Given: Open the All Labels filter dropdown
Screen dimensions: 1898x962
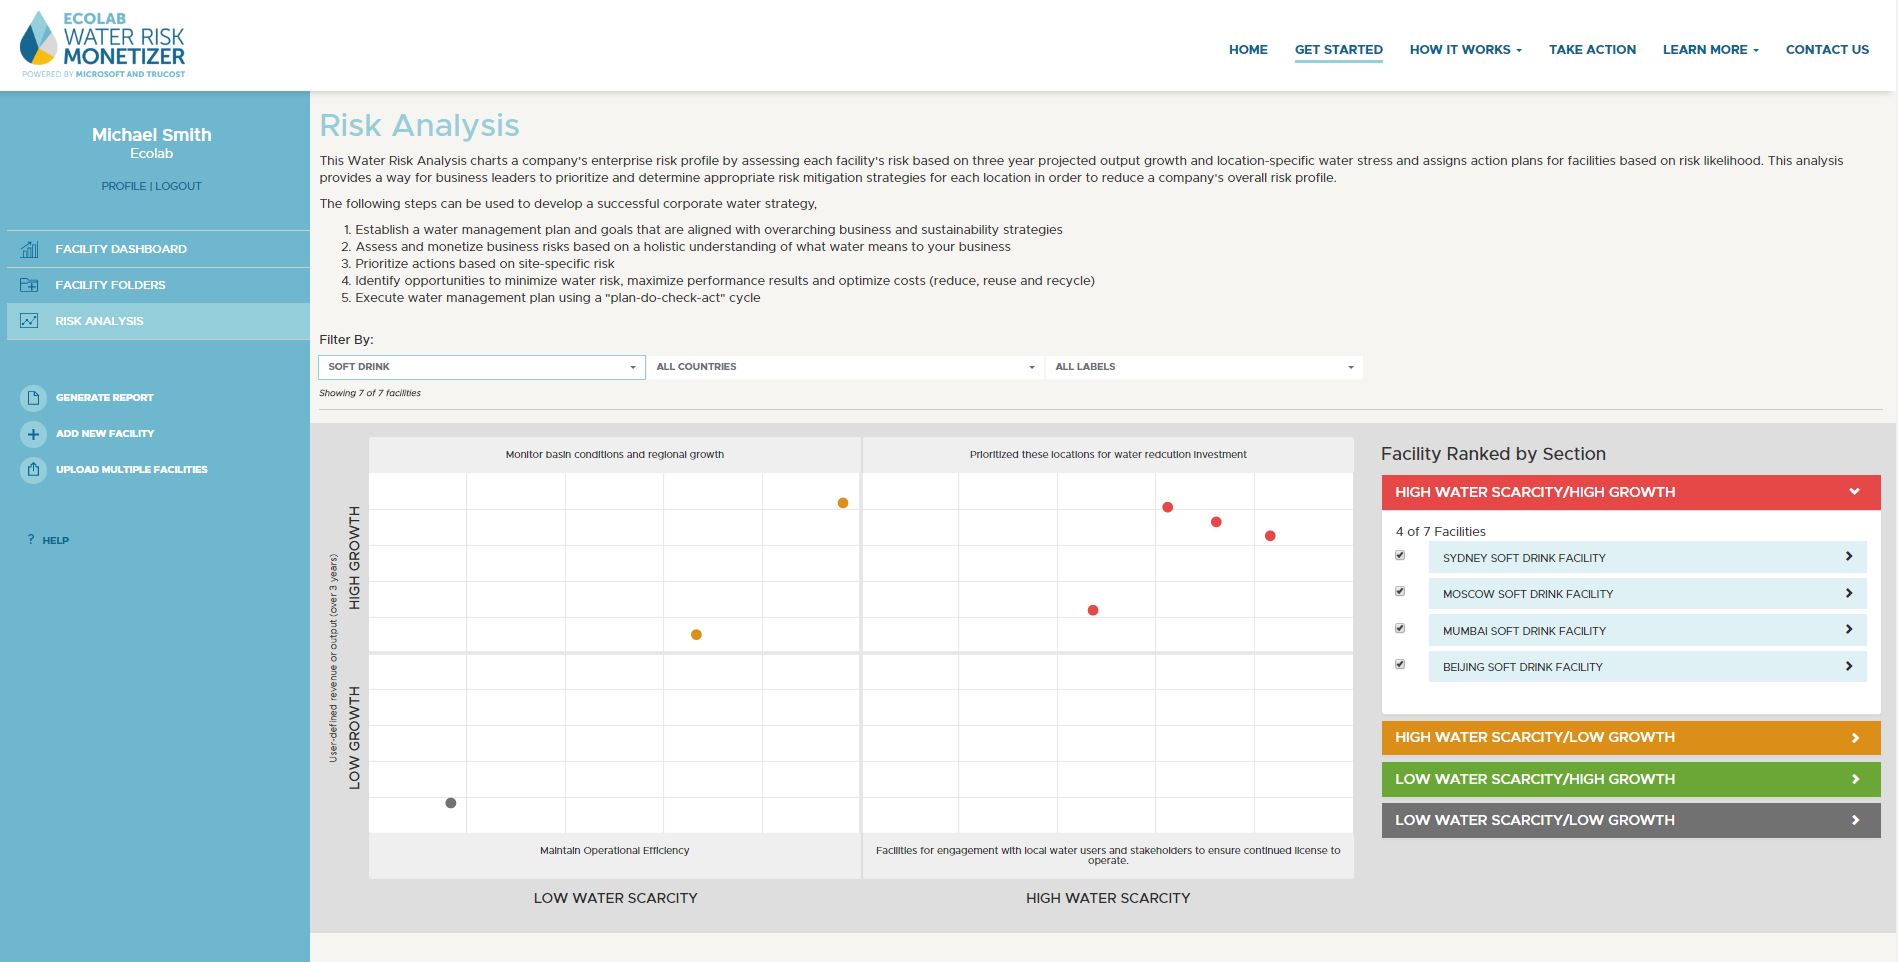Looking at the screenshot, I should click(x=1204, y=367).
